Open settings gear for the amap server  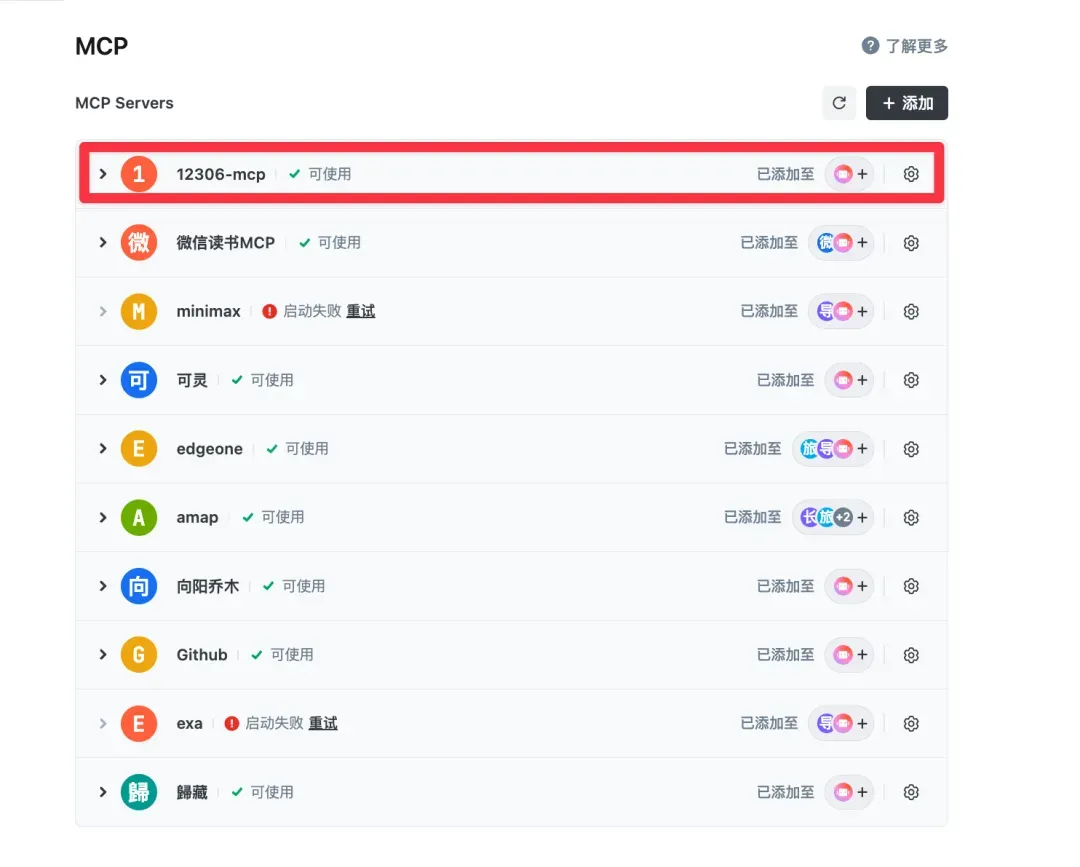click(x=911, y=517)
